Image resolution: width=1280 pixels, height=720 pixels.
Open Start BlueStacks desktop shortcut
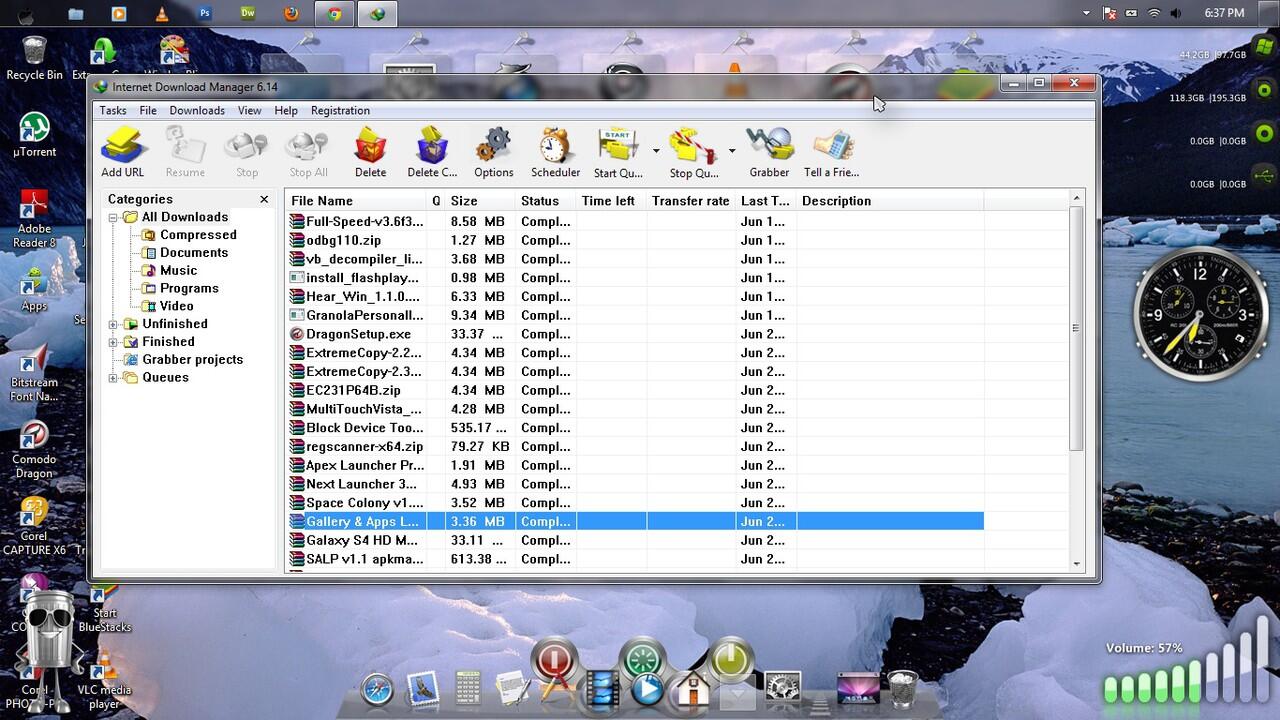pyautogui.click(x=104, y=608)
